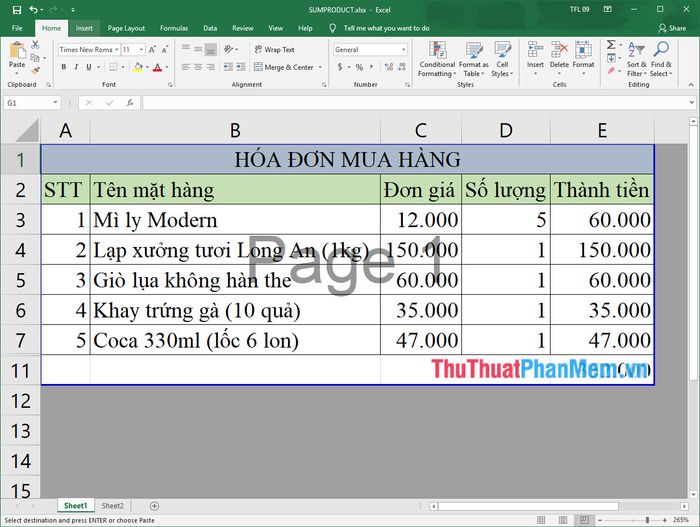Toggle Italic formatting

pos(76,67)
